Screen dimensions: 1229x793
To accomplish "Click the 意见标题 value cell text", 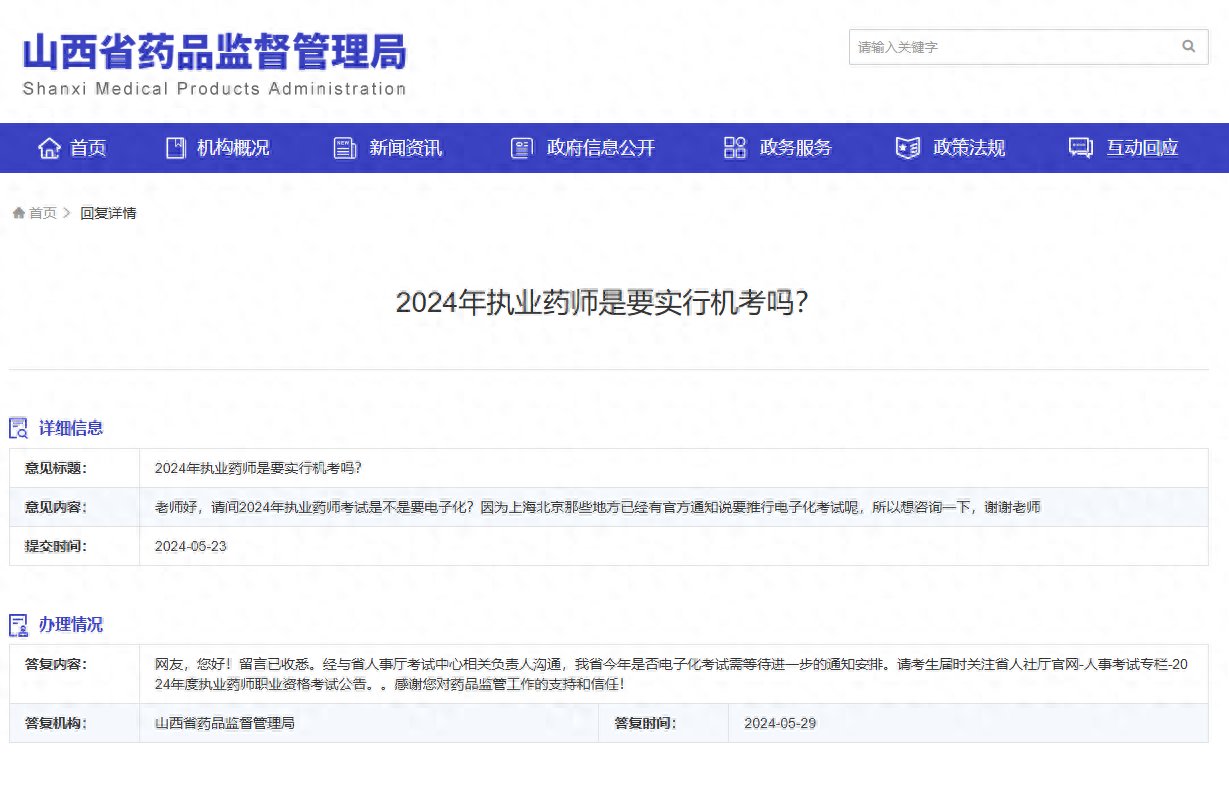I will (x=258, y=468).
